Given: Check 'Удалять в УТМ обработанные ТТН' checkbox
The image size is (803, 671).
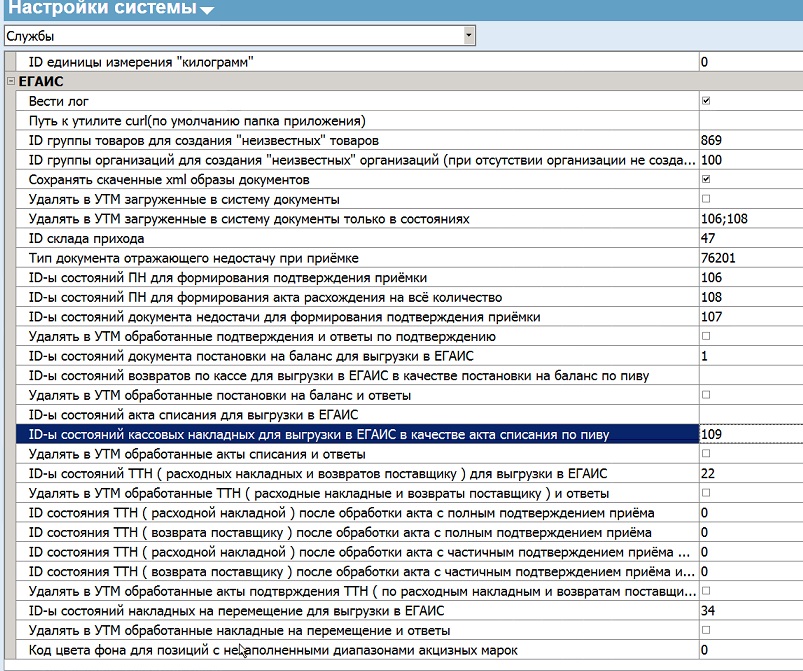Looking at the screenshot, I should (706, 493).
